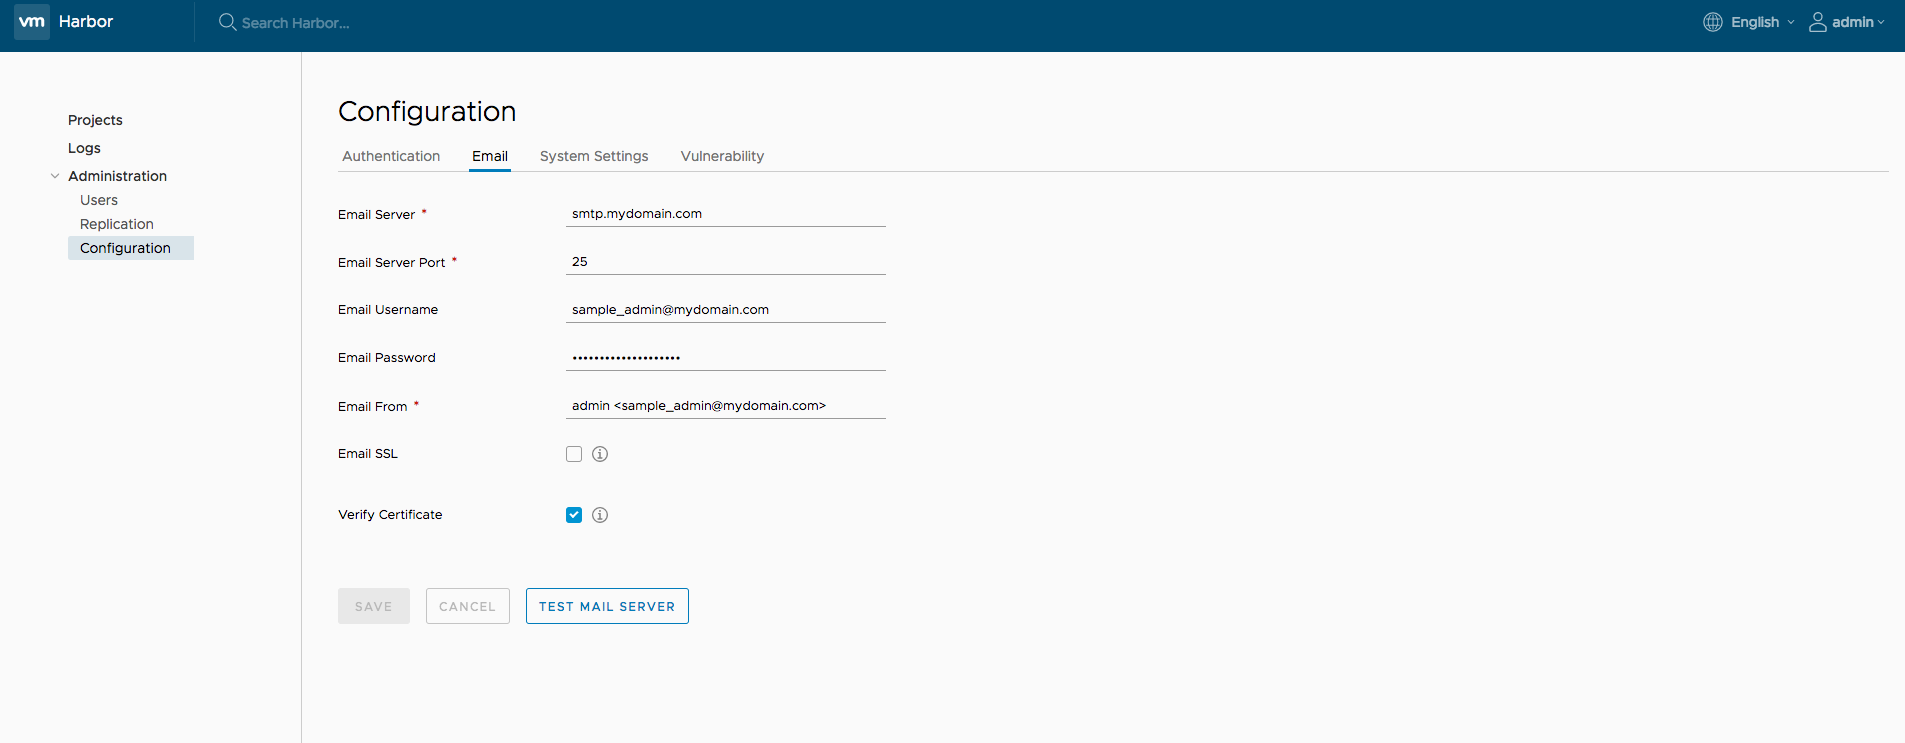Switch to the System Settings tab

pyautogui.click(x=594, y=156)
